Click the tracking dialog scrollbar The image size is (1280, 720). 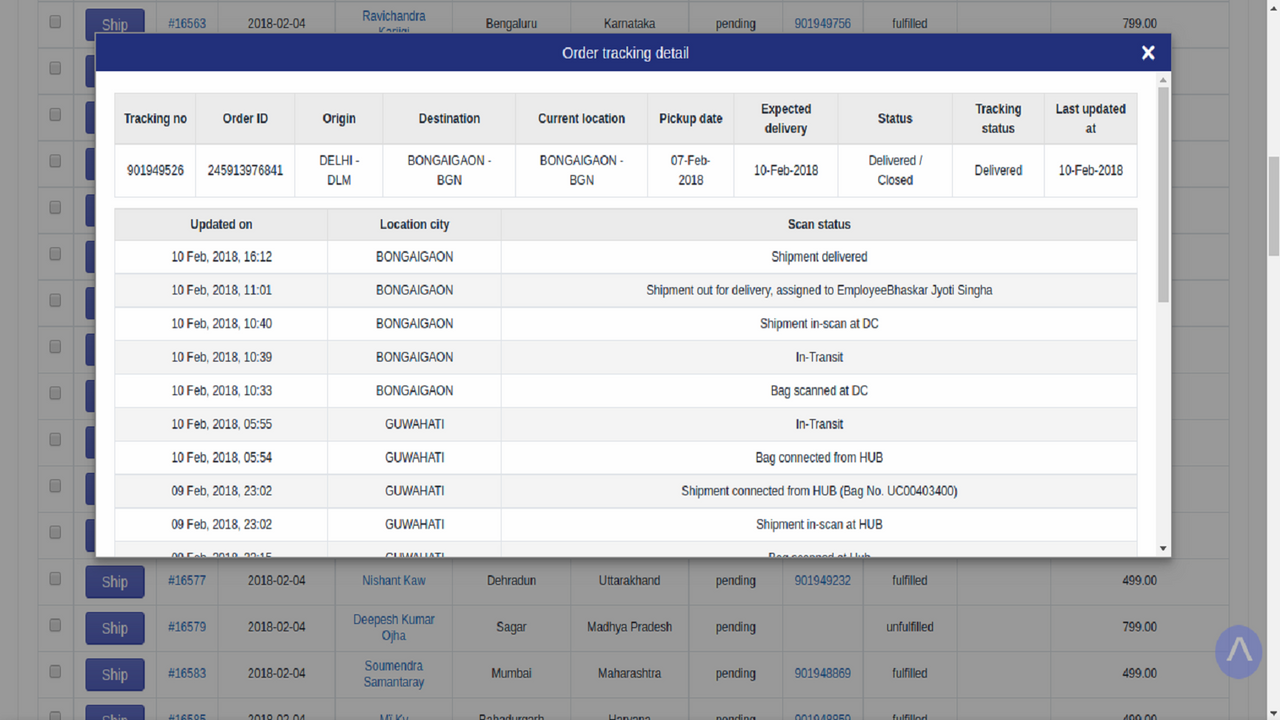[x=1162, y=190]
